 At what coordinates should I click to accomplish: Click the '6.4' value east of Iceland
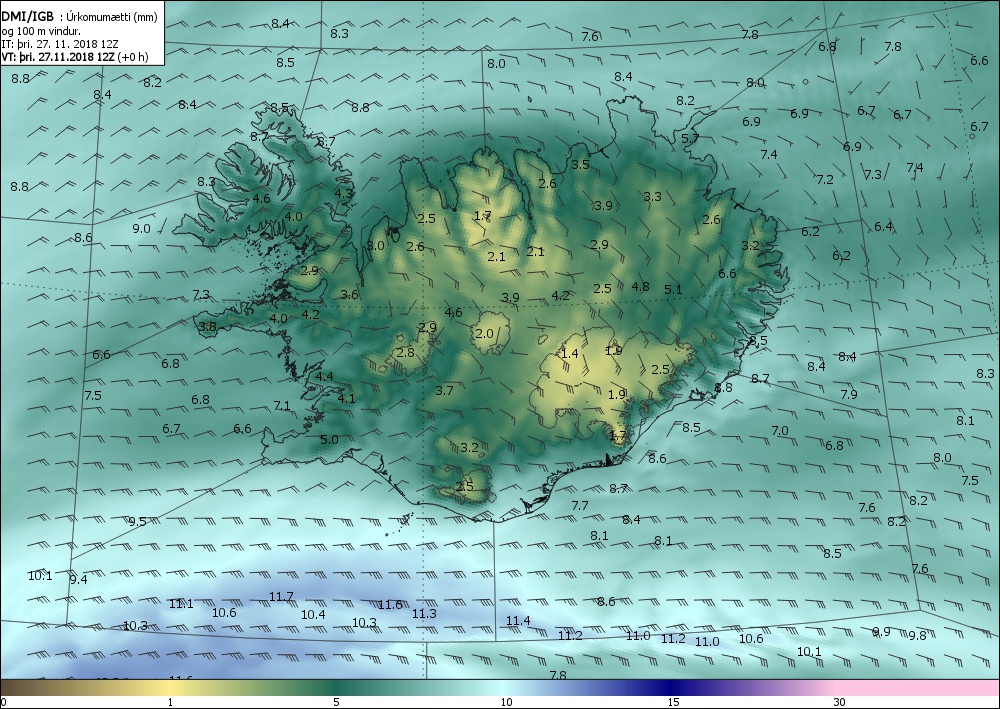883,226
